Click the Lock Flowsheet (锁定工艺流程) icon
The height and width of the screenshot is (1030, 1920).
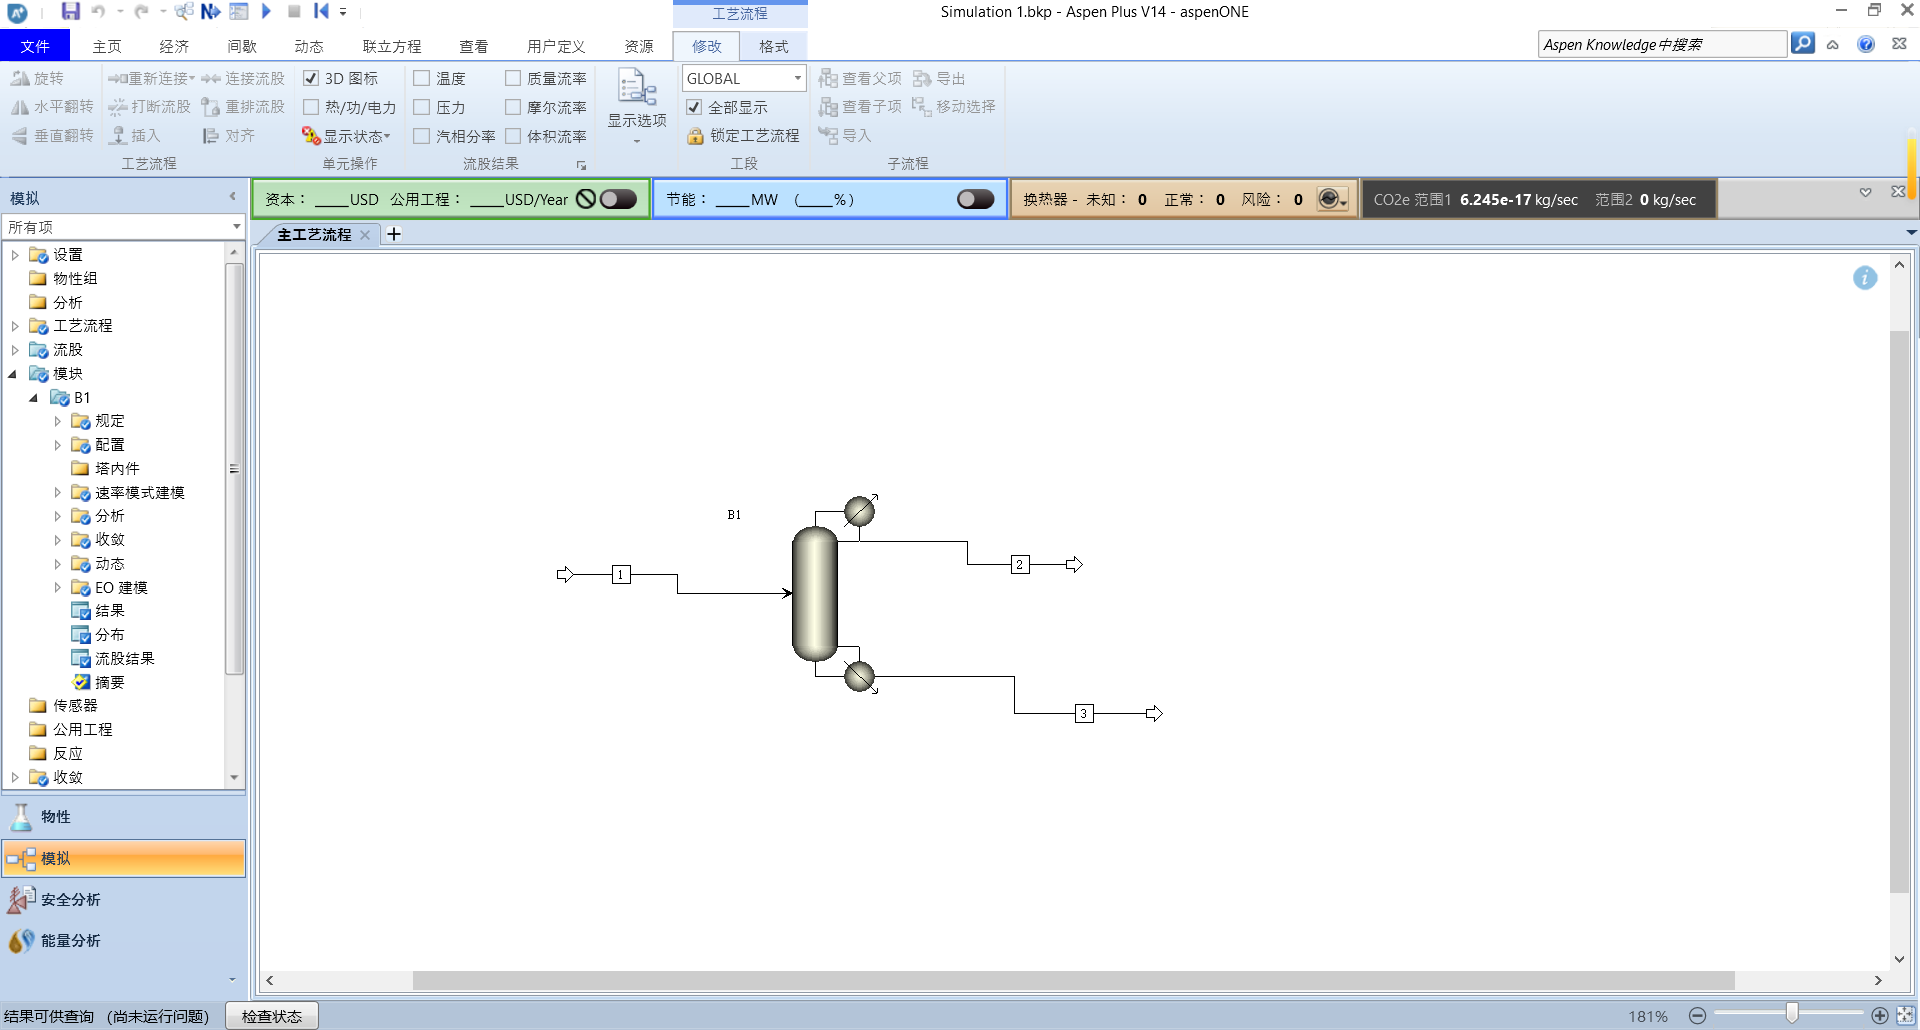[x=695, y=136]
